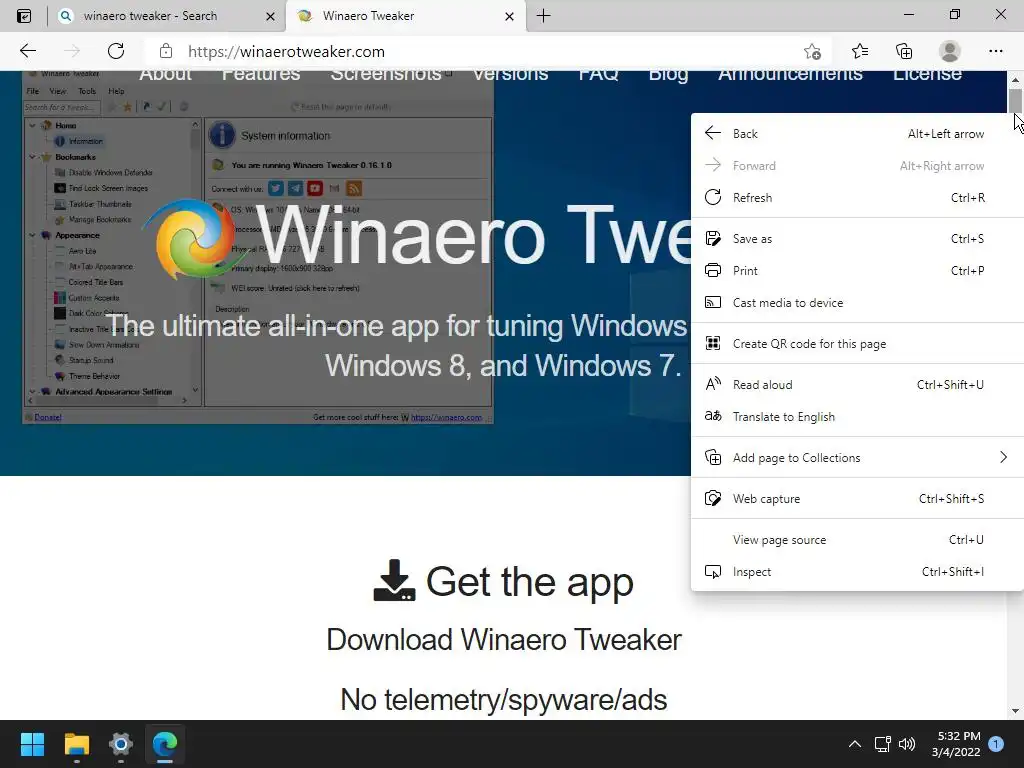1024x768 pixels.
Task: Open the Favorites list icon
Action: pos(859,51)
